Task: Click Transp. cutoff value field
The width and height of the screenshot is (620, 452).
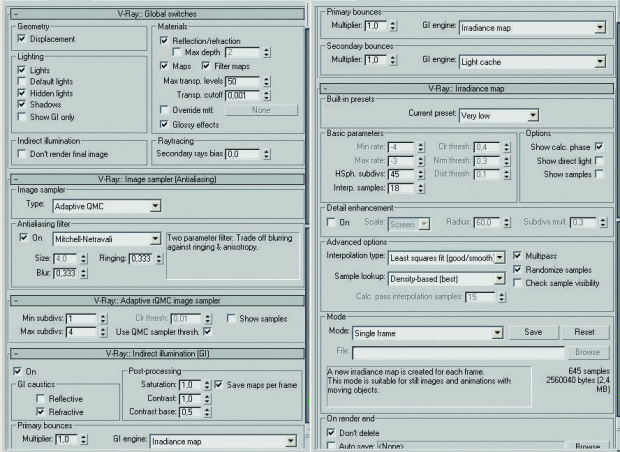Action: (242, 95)
